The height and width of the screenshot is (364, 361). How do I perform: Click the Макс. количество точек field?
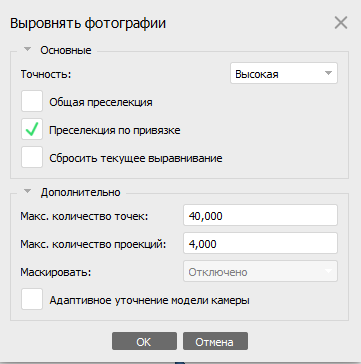tap(260, 216)
